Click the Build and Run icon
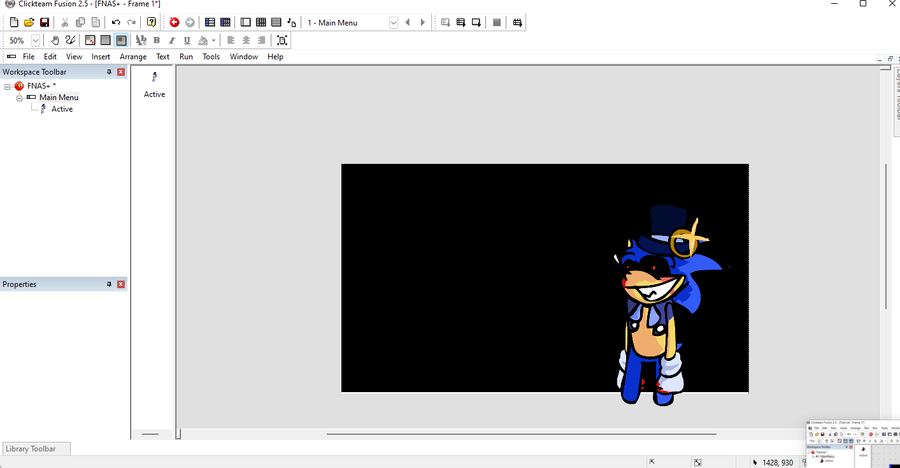The image size is (900, 468). point(517,22)
